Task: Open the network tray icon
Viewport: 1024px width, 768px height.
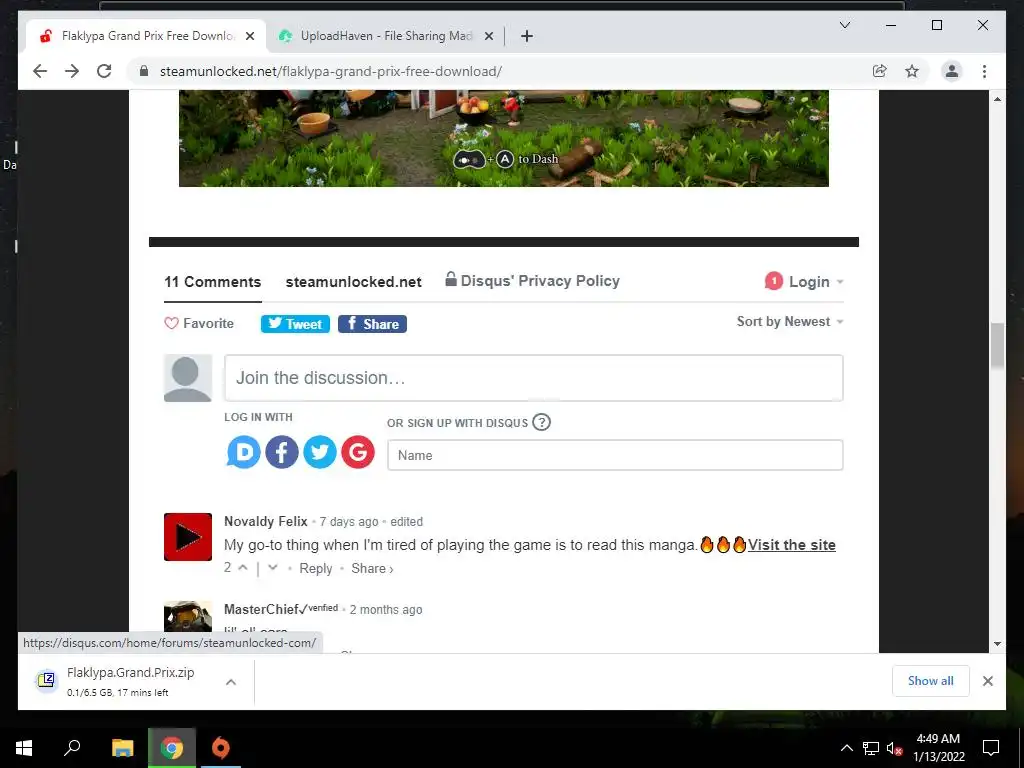Action: (871, 748)
